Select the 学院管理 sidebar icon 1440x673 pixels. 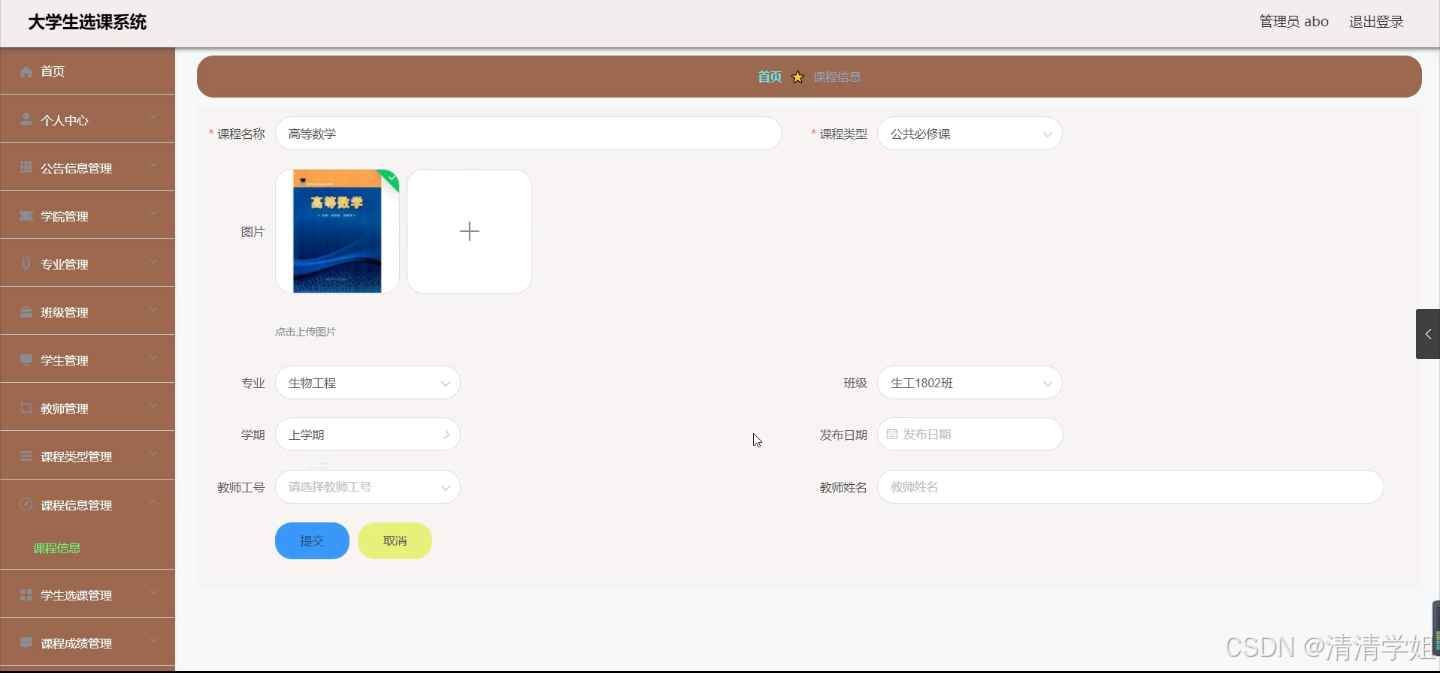[x=25, y=215]
